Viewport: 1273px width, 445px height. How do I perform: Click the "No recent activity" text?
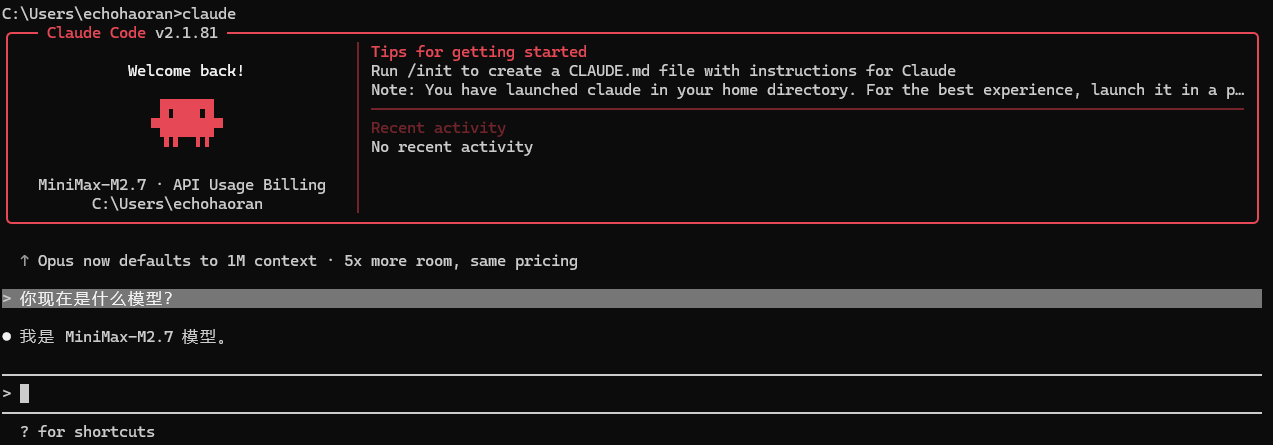(x=451, y=147)
